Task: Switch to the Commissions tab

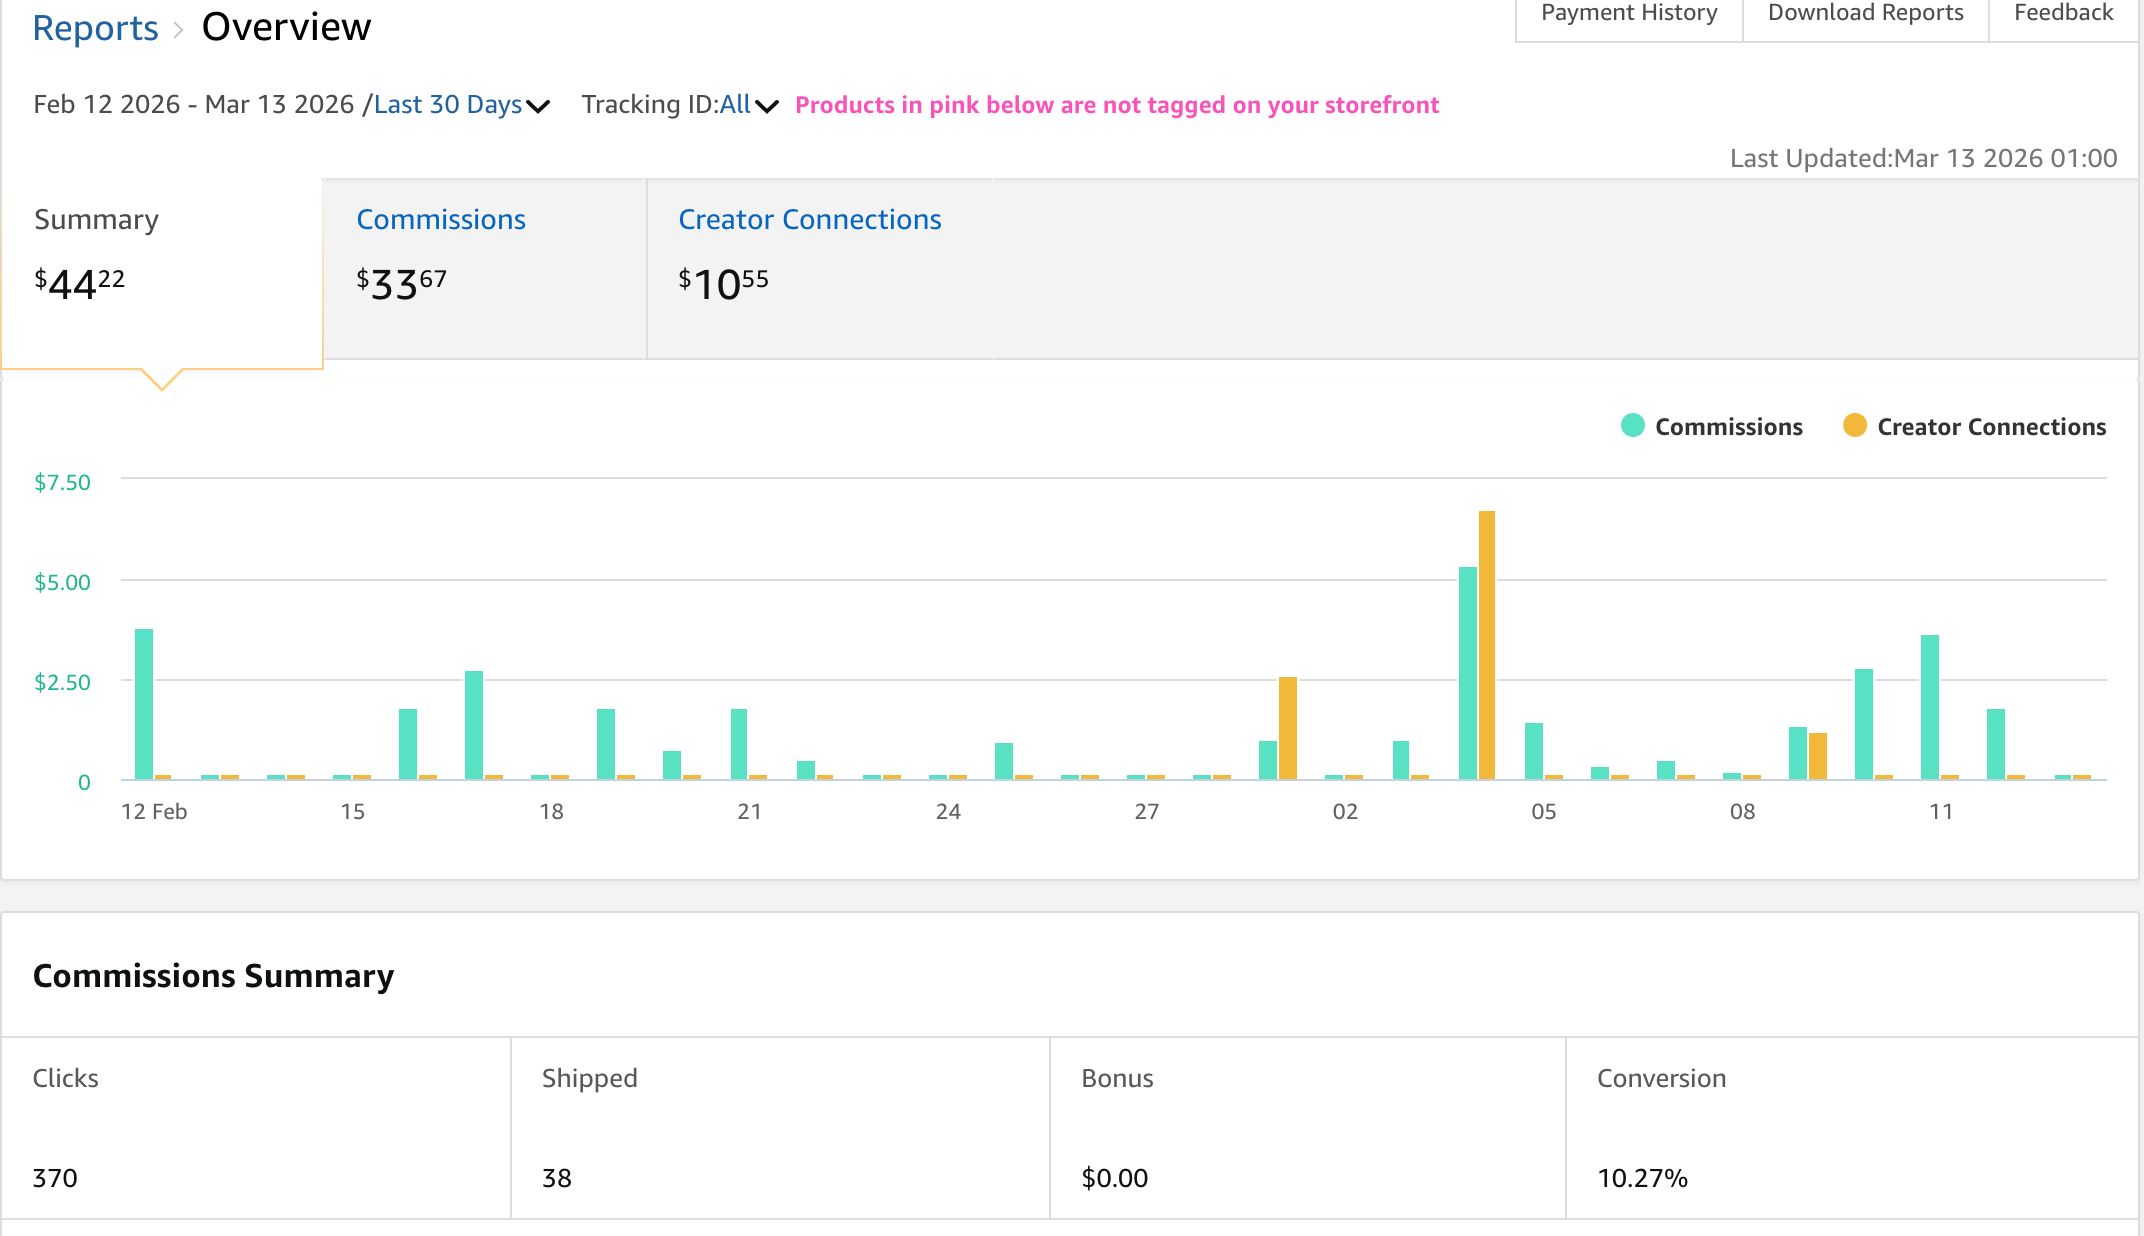Action: click(441, 220)
